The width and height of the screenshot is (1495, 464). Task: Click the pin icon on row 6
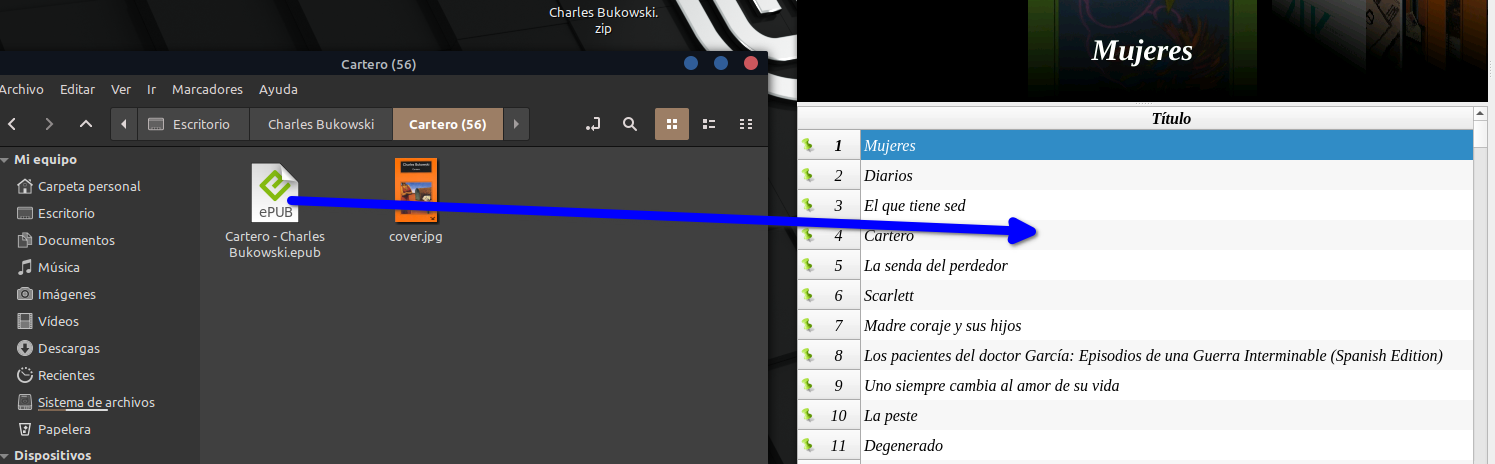(x=808, y=295)
